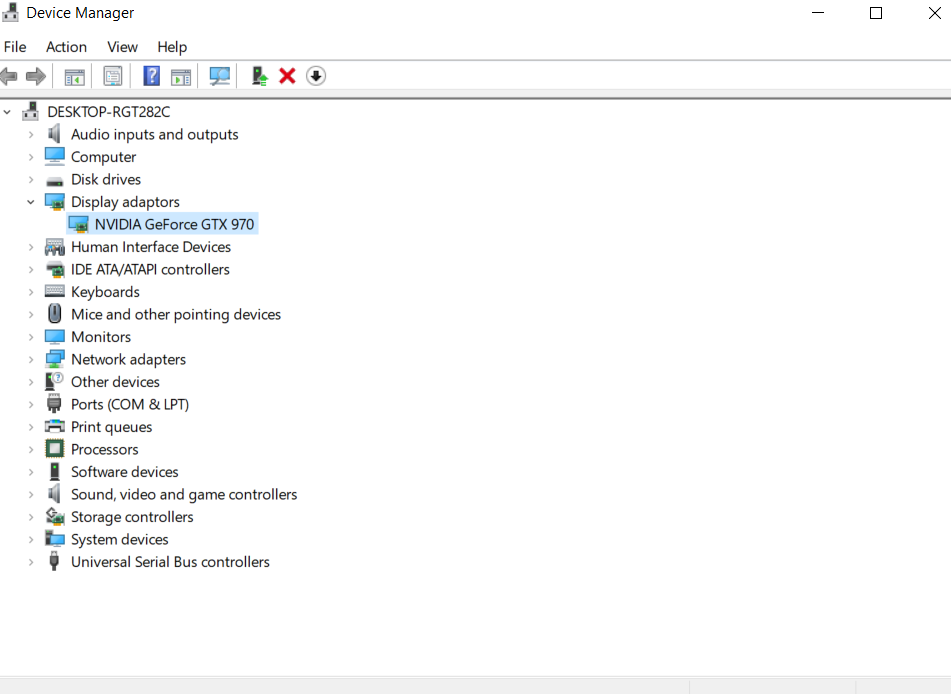Image resolution: width=951 pixels, height=694 pixels.
Task: Toggle the console tree pane toolbar icon
Action: click(x=75, y=76)
